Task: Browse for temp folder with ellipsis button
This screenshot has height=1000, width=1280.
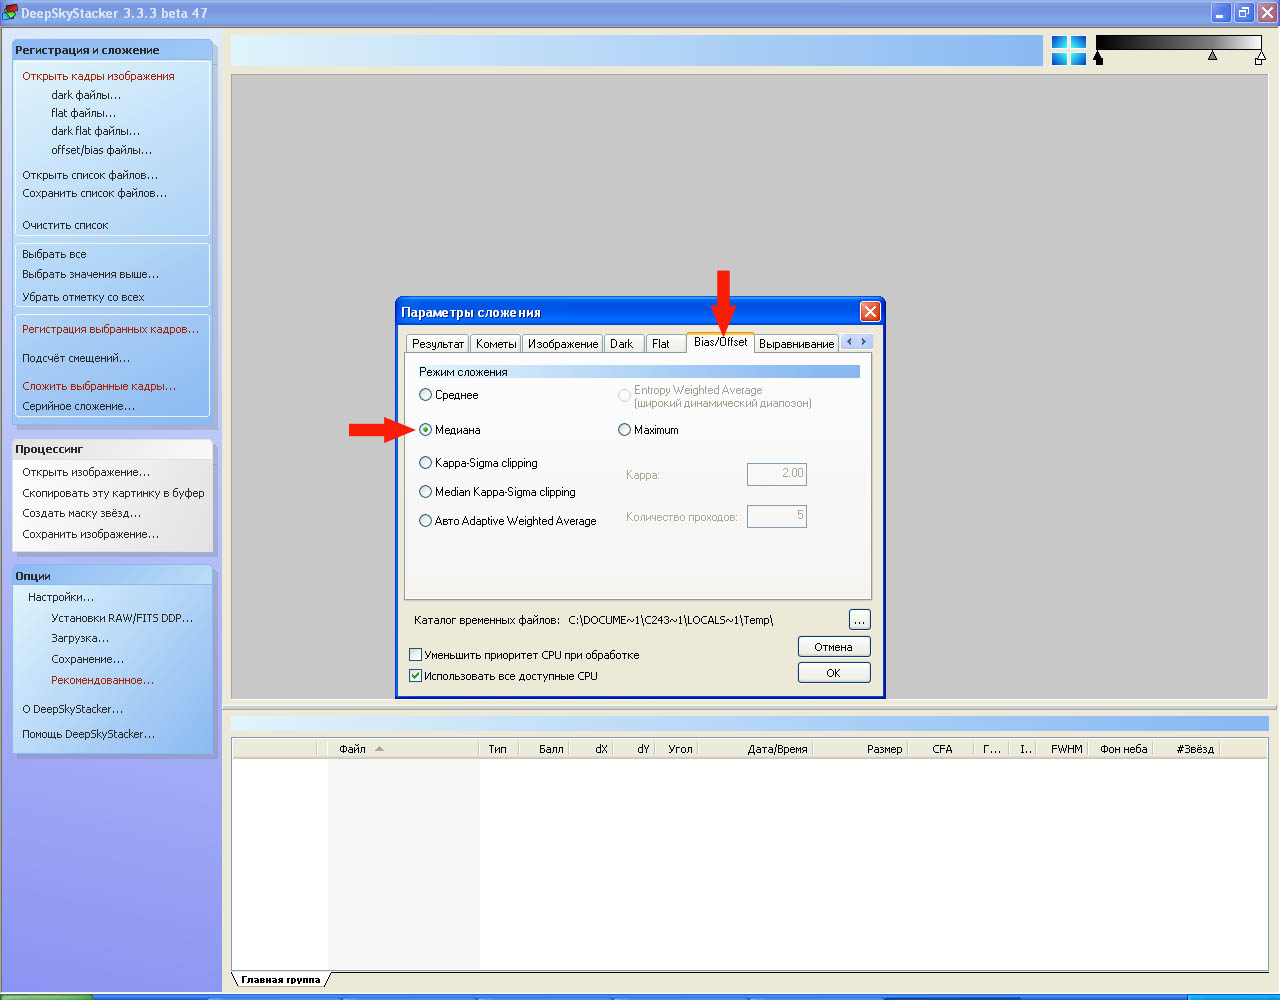Action: coord(859,620)
